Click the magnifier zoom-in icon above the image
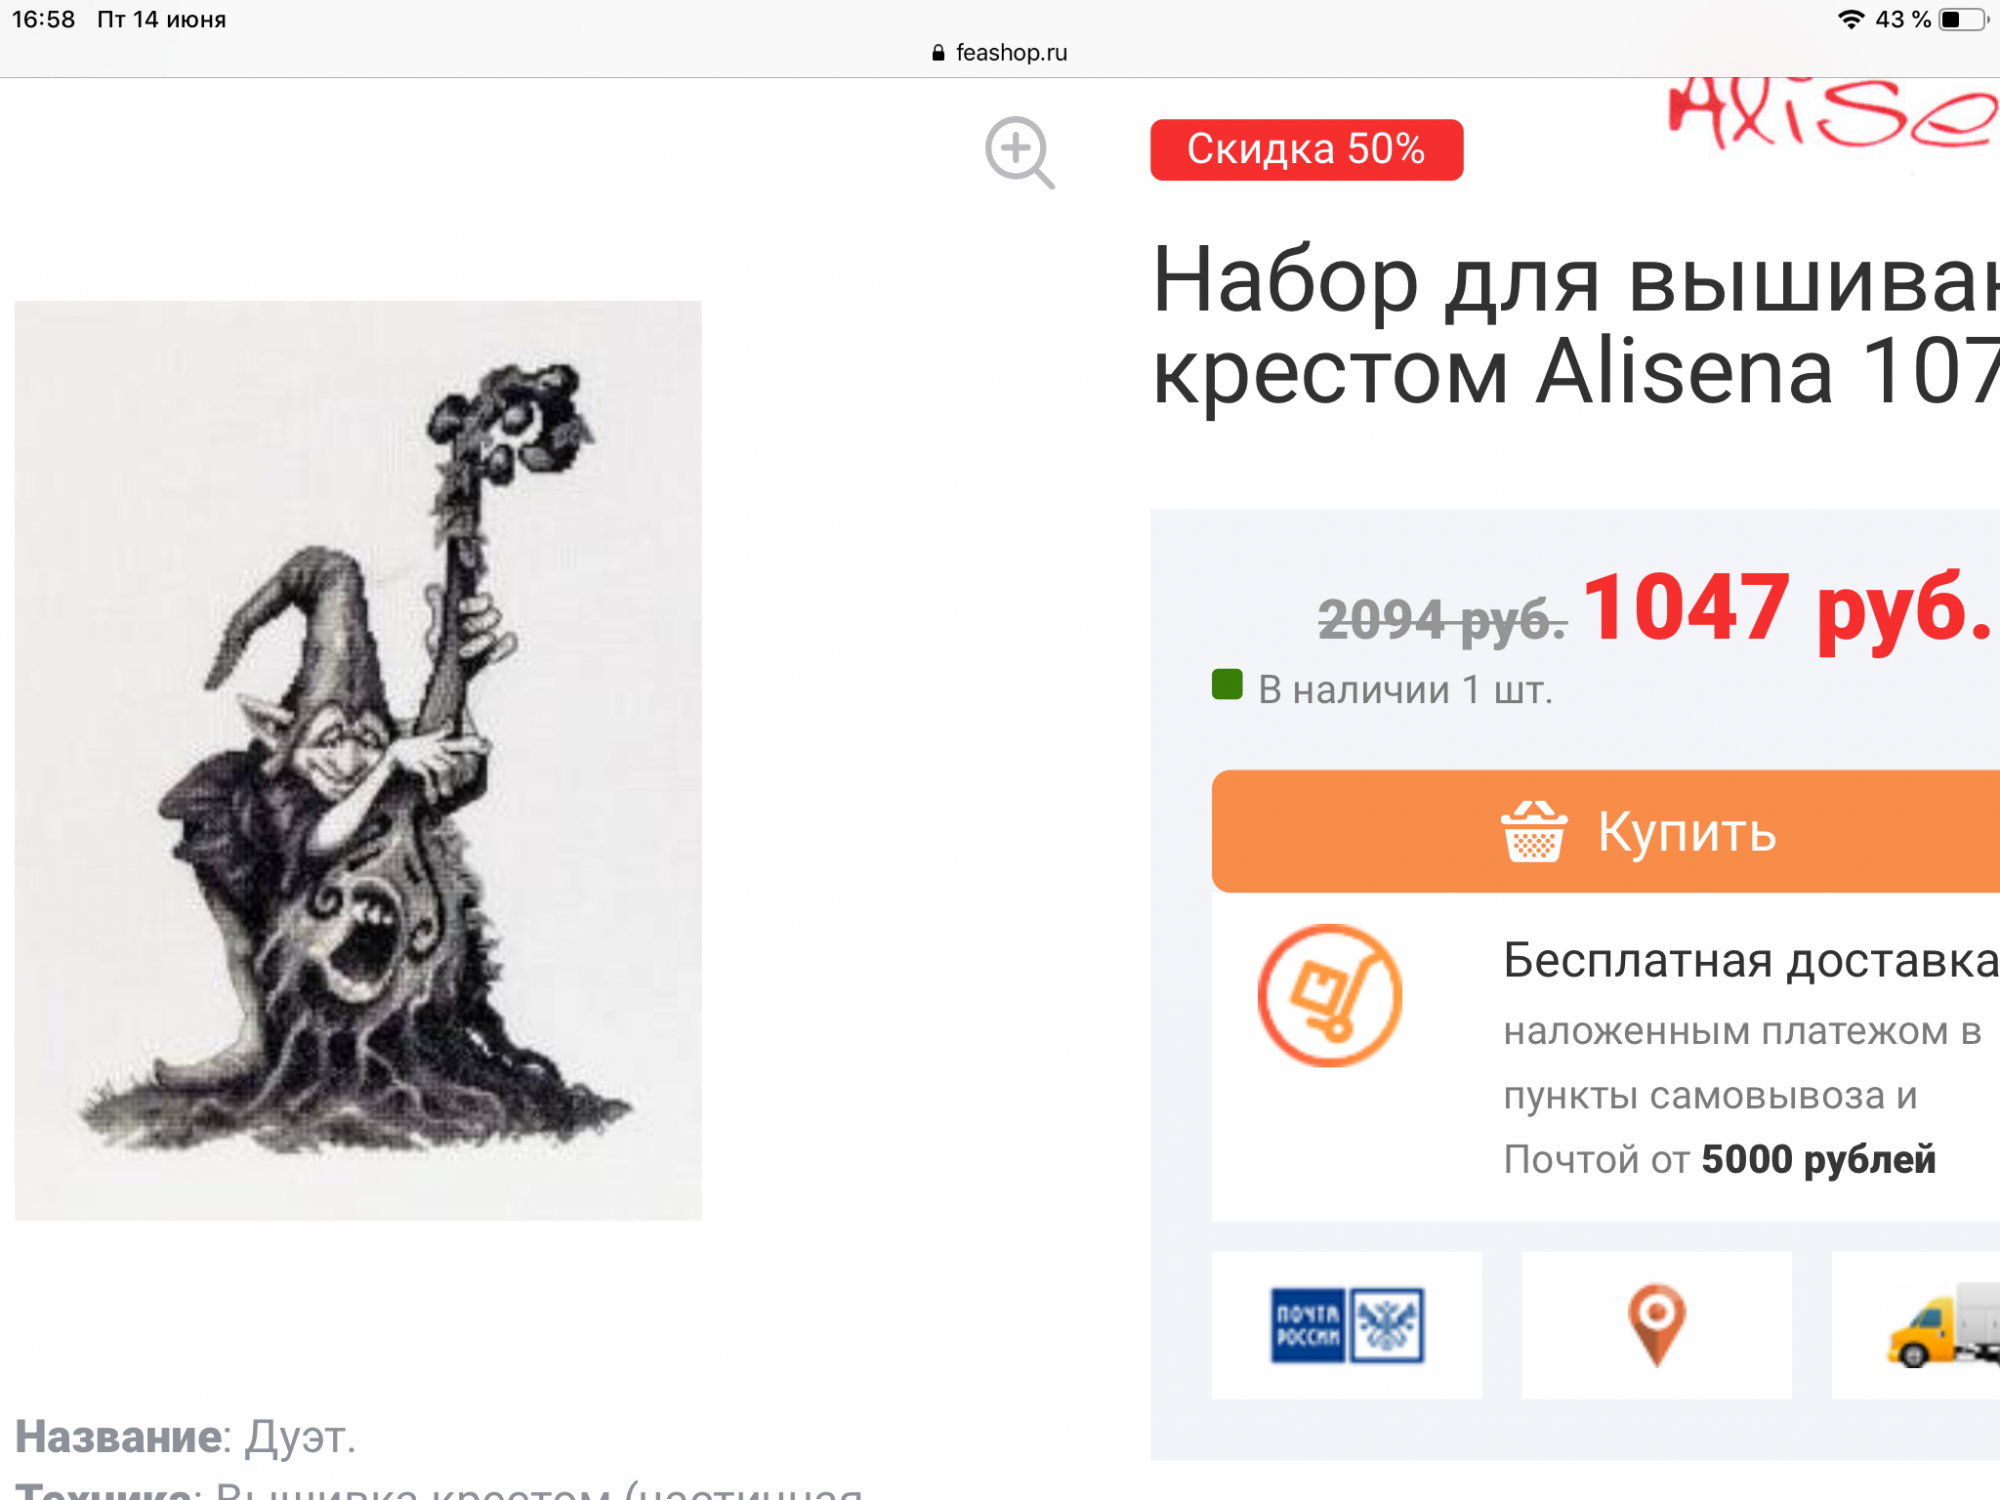Screen dimensions: 2000x1500 click(1019, 153)
